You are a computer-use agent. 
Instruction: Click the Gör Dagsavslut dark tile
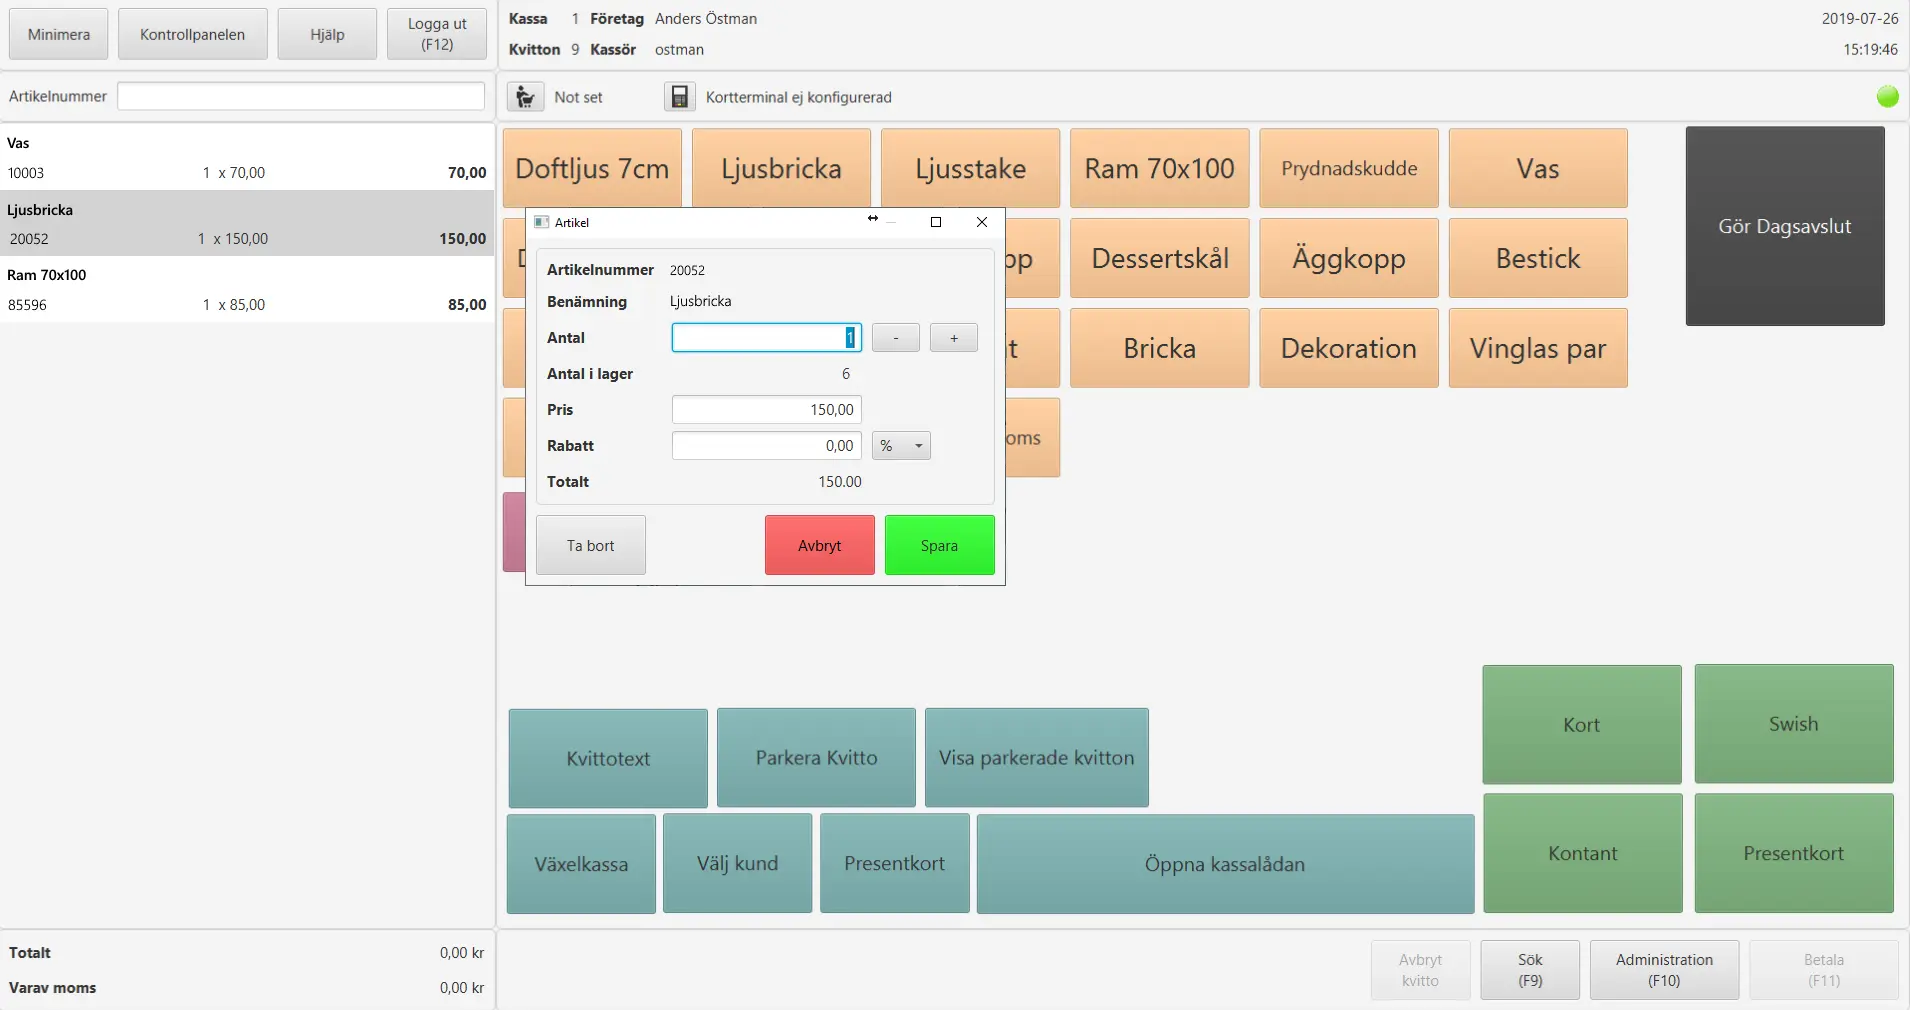(x=1784, y=226)
